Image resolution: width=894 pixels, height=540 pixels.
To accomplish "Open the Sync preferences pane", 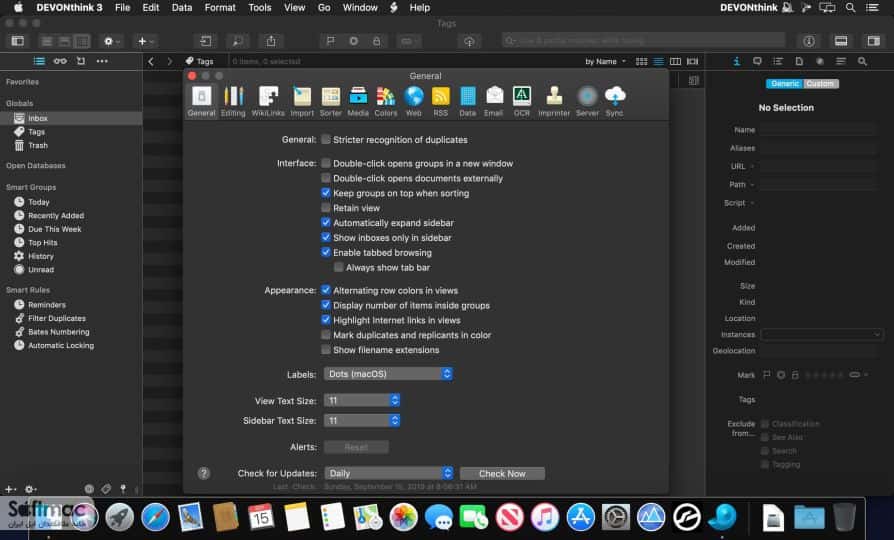I will point(615,101).
